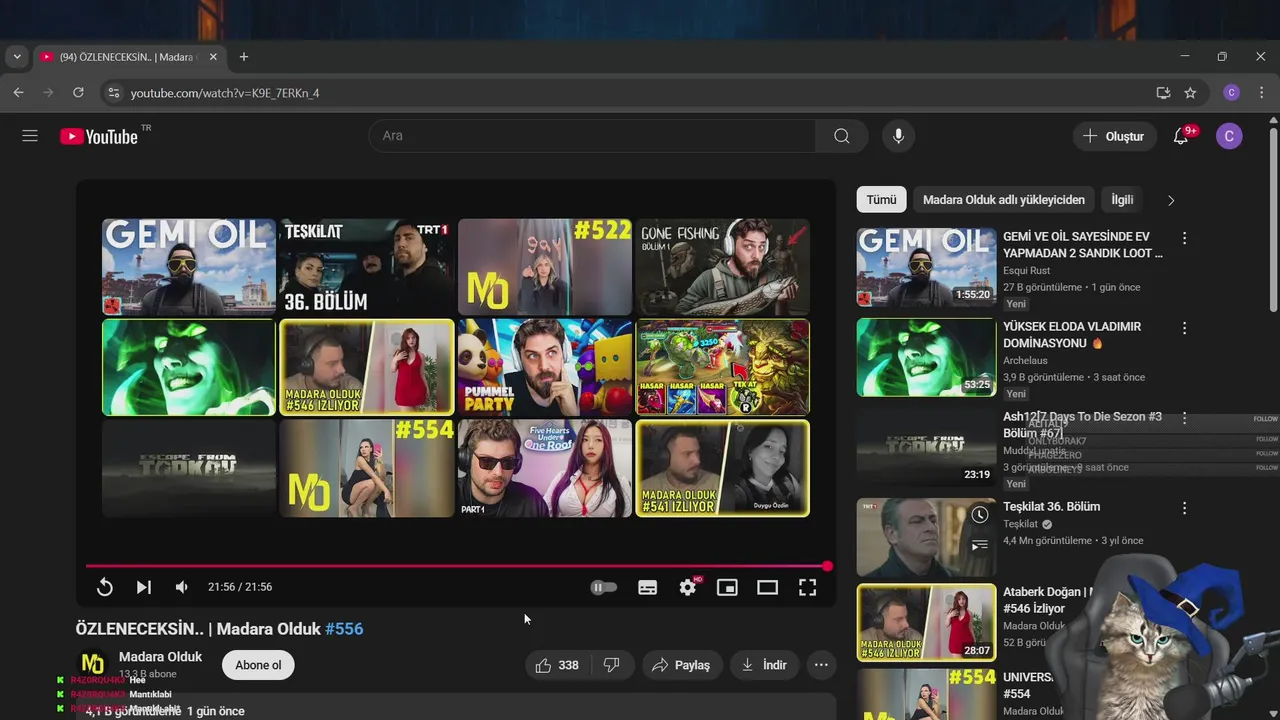Dislike the video
1280x720 pixels.
612,665
